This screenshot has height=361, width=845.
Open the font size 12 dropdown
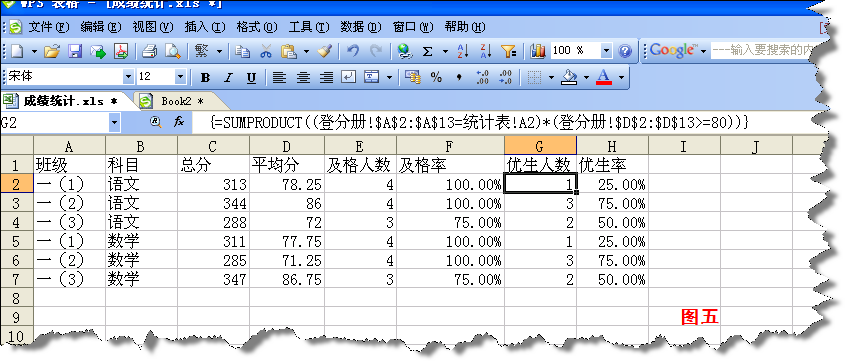[x=180, y=77]
